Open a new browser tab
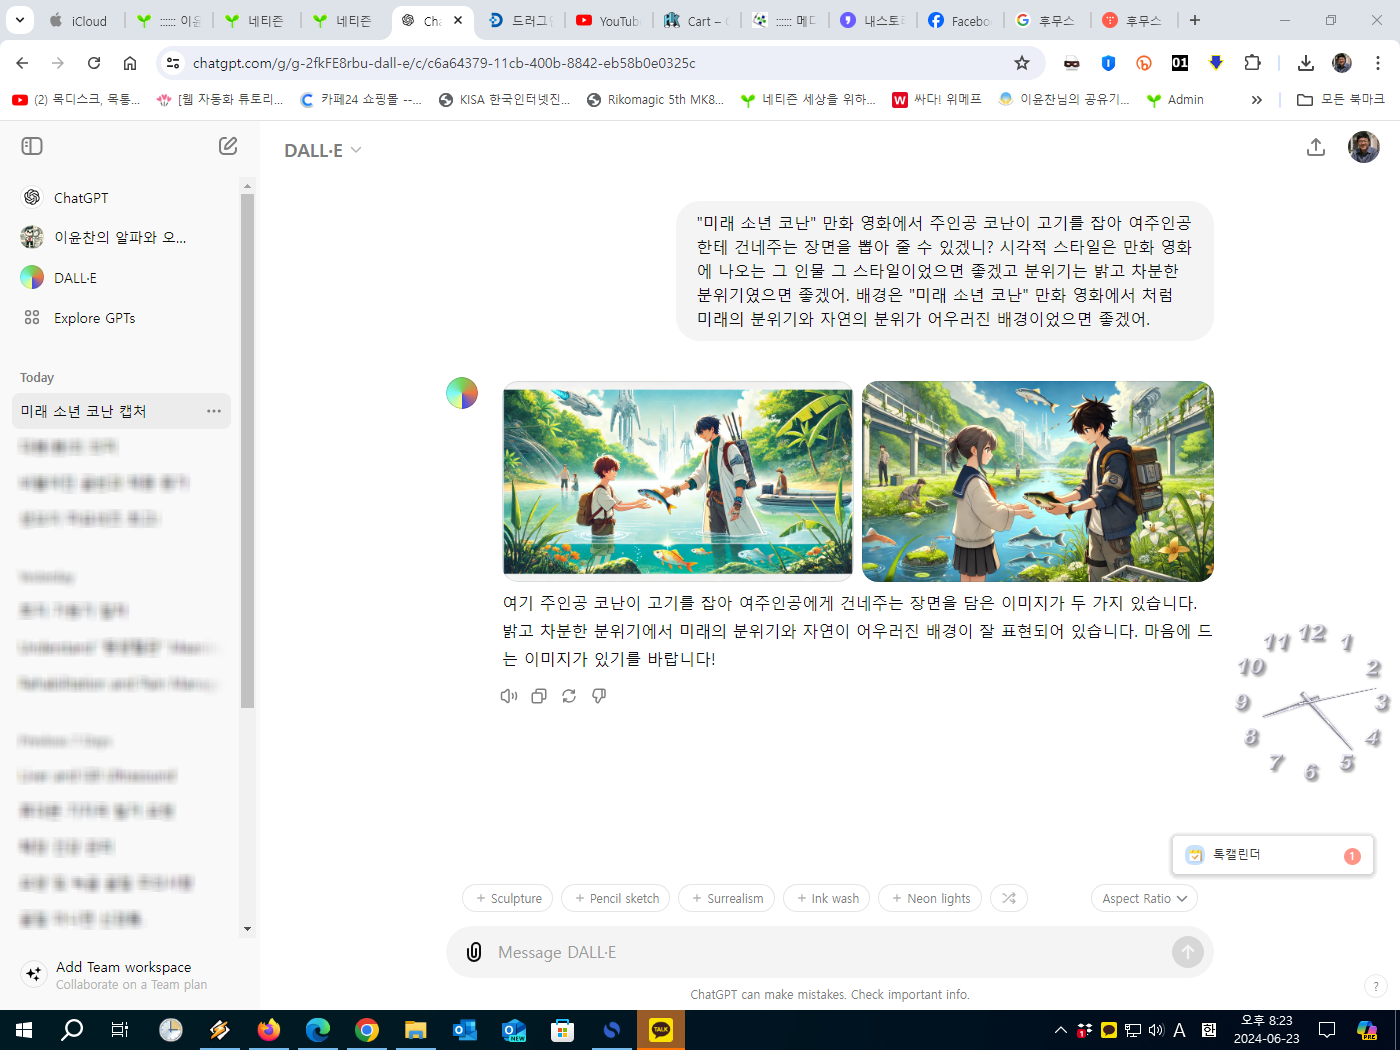 [x=1195, y=20]
